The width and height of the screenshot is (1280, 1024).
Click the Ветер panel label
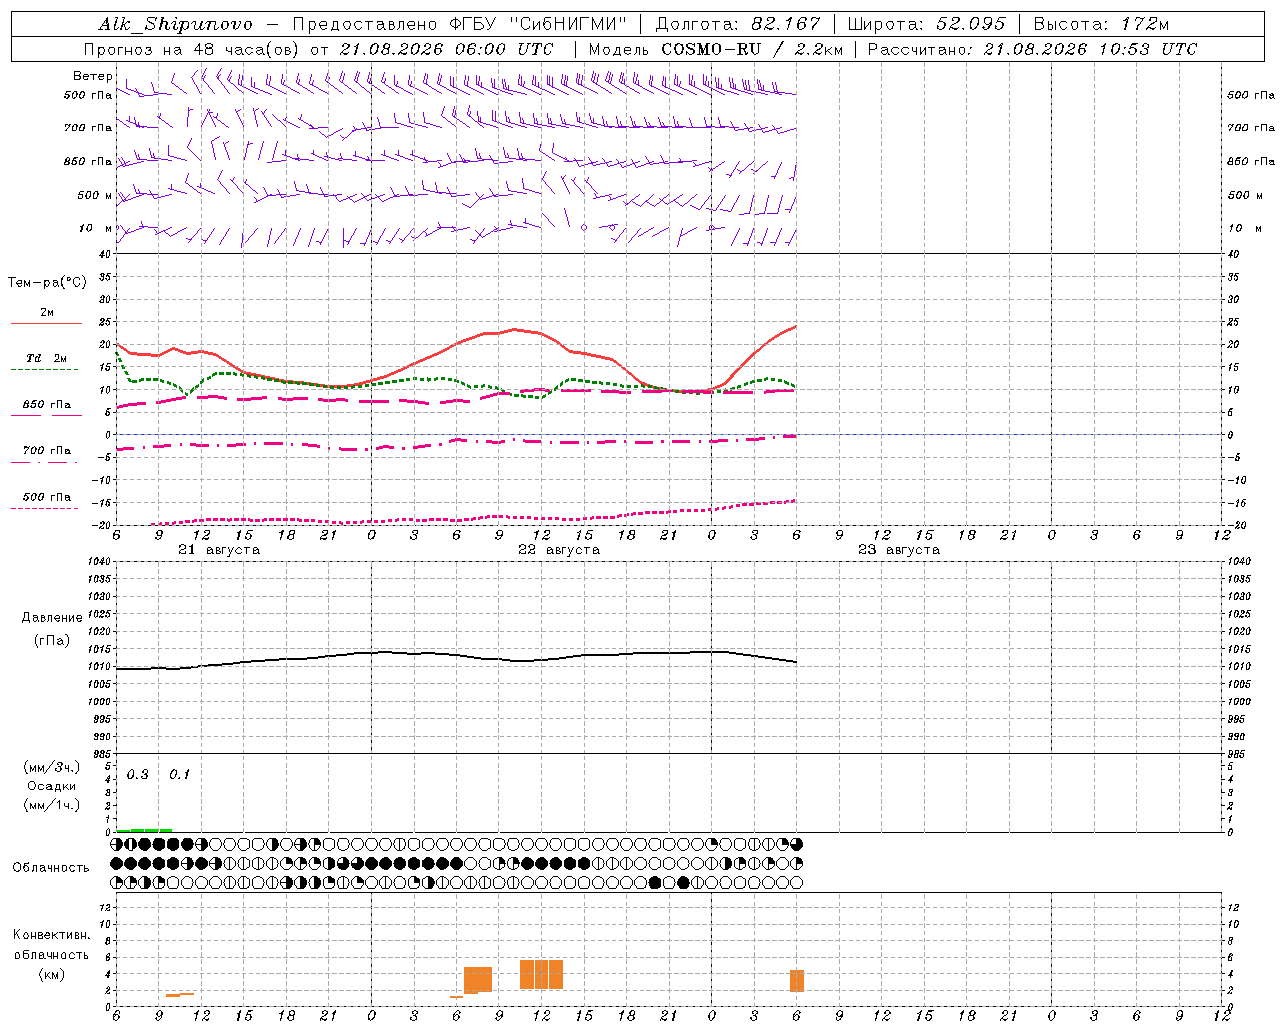pyautogui.click(x=93, y=76)
